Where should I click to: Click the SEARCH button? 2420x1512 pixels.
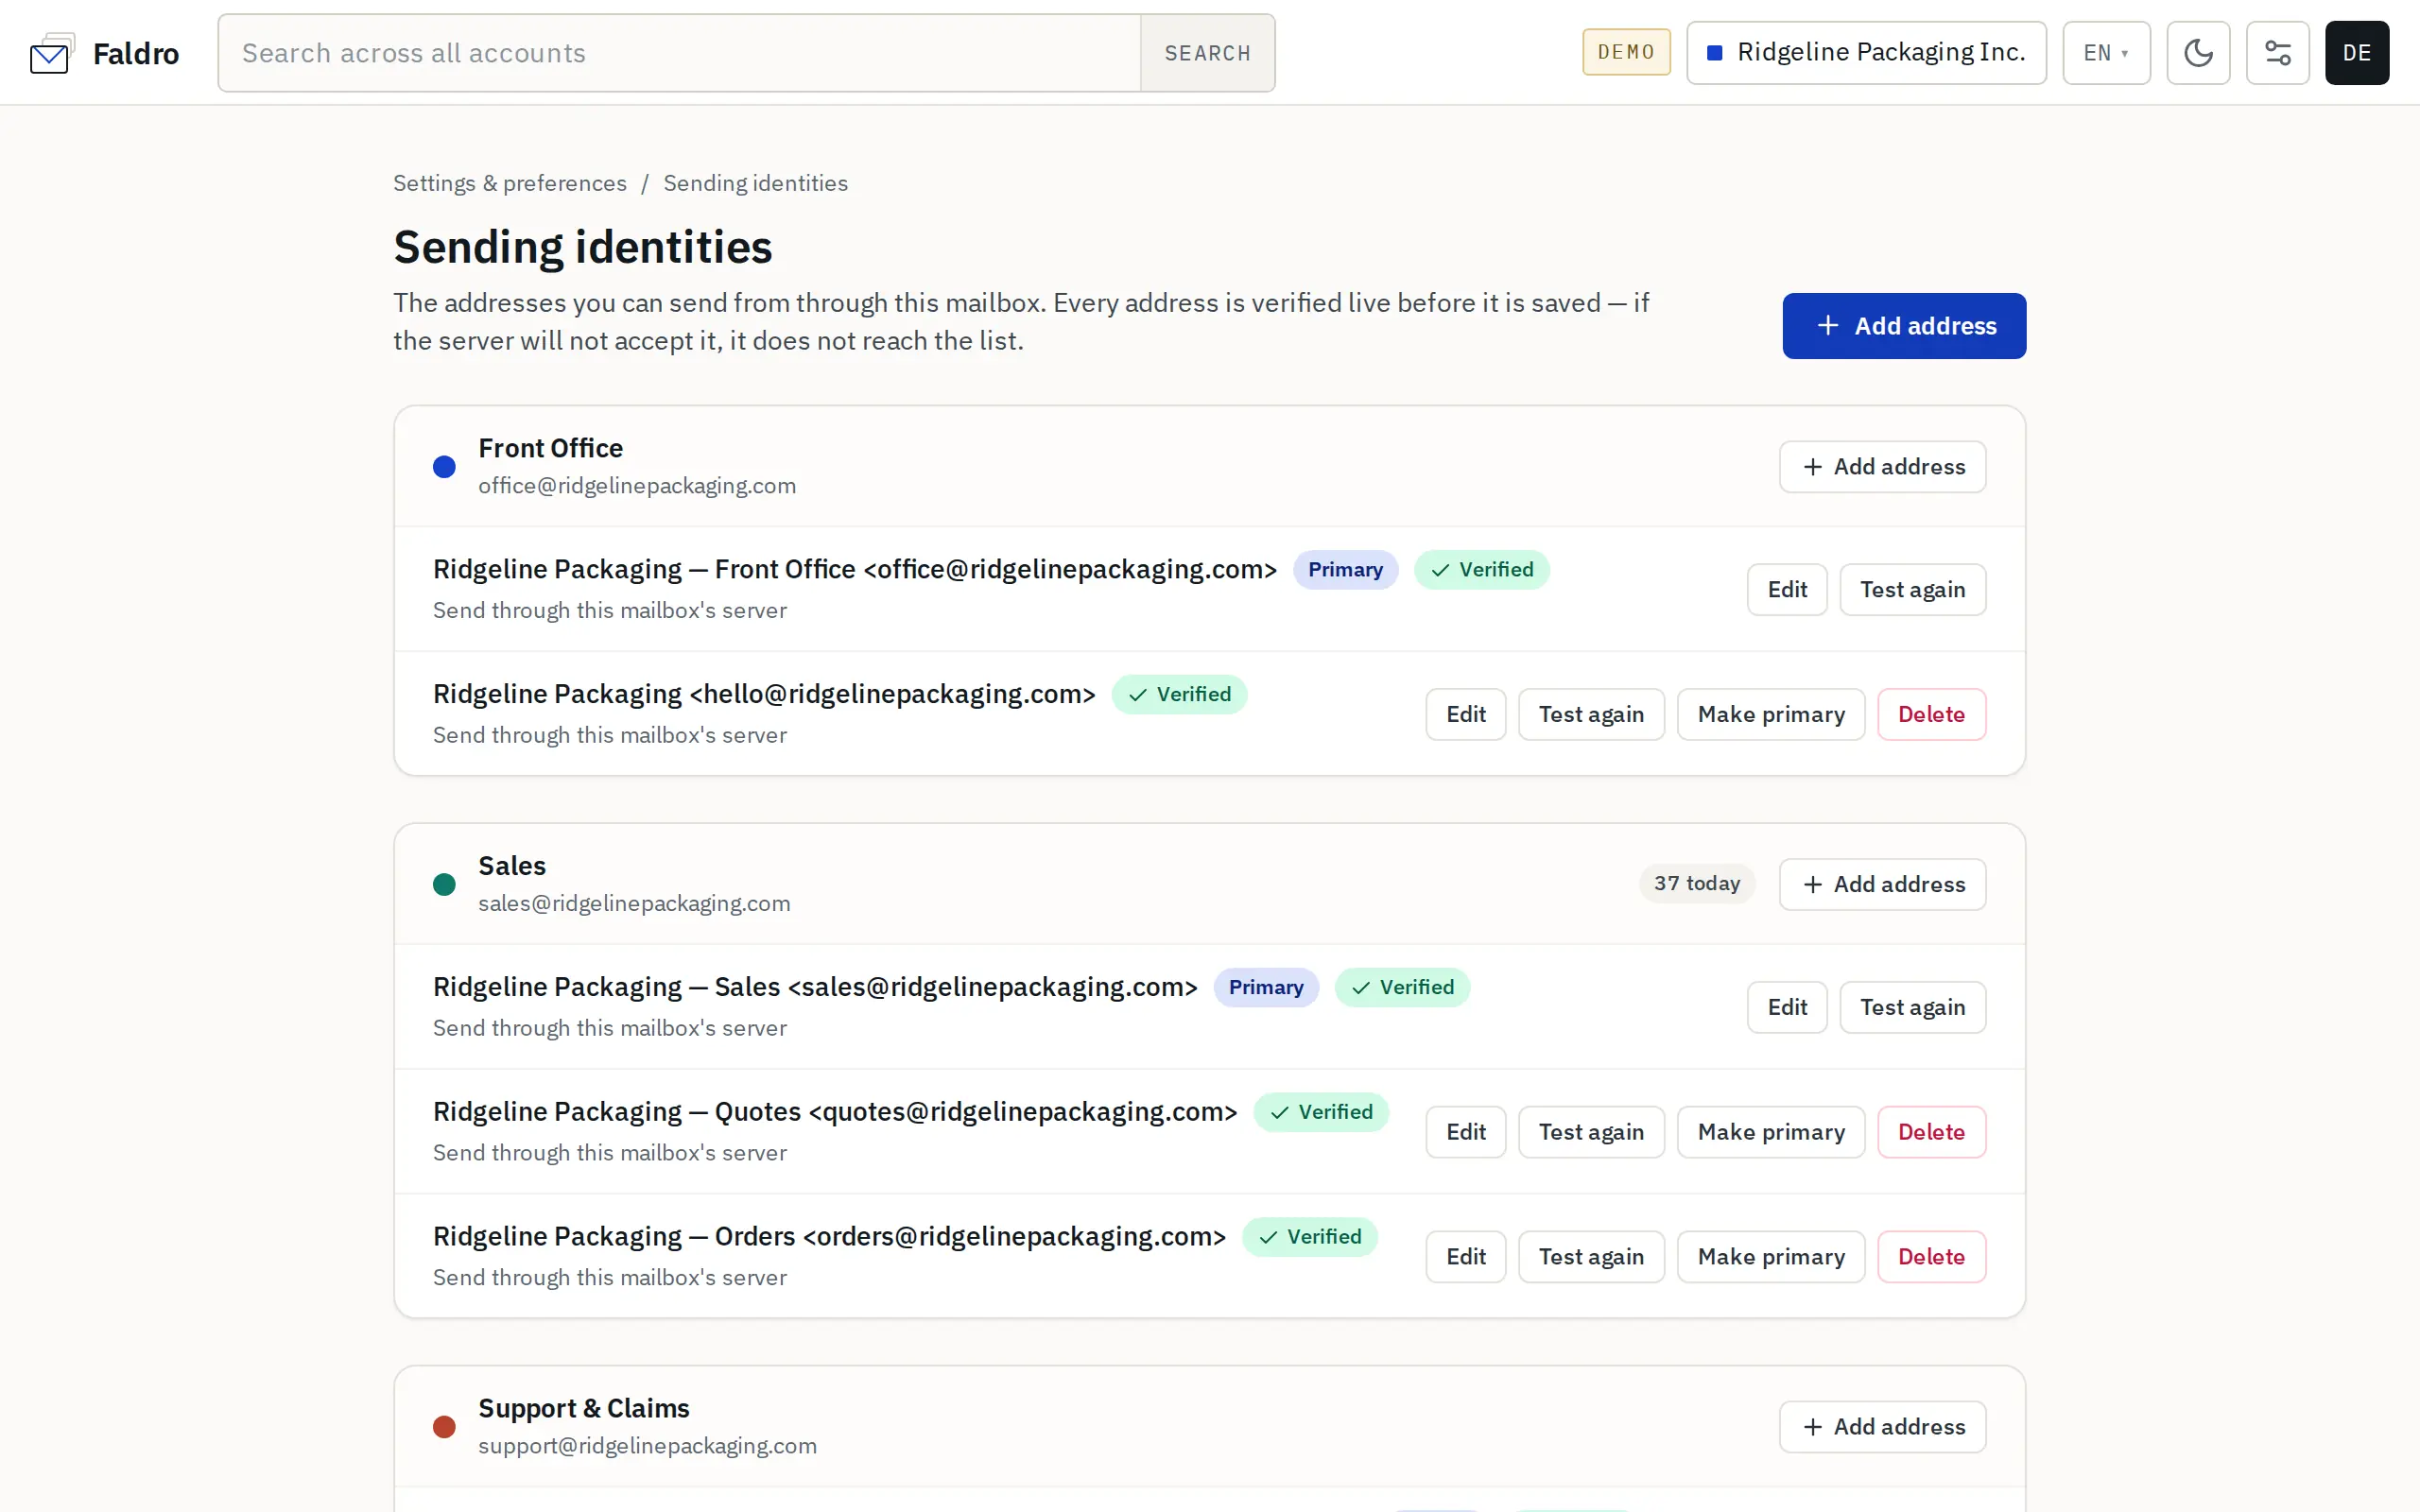(1207, 53)
